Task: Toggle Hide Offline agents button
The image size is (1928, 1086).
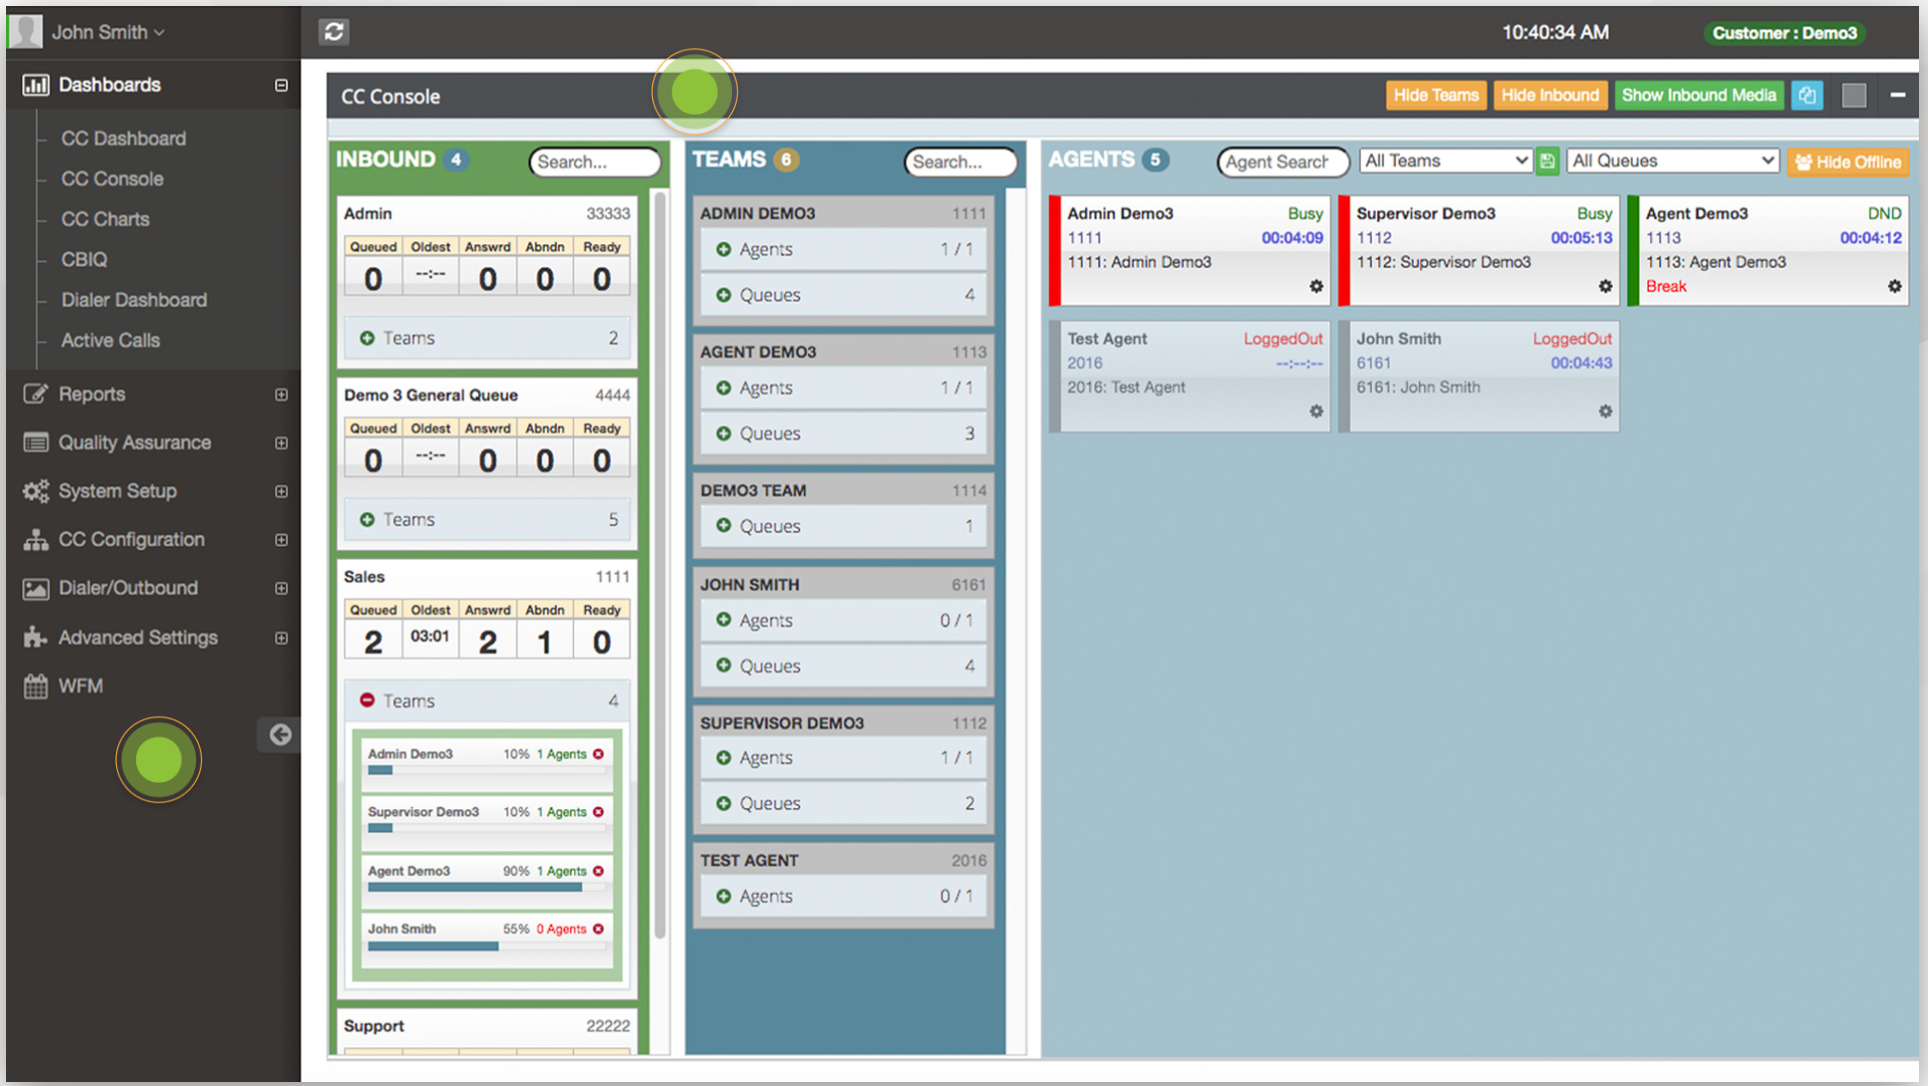Action: (1848, 162)
